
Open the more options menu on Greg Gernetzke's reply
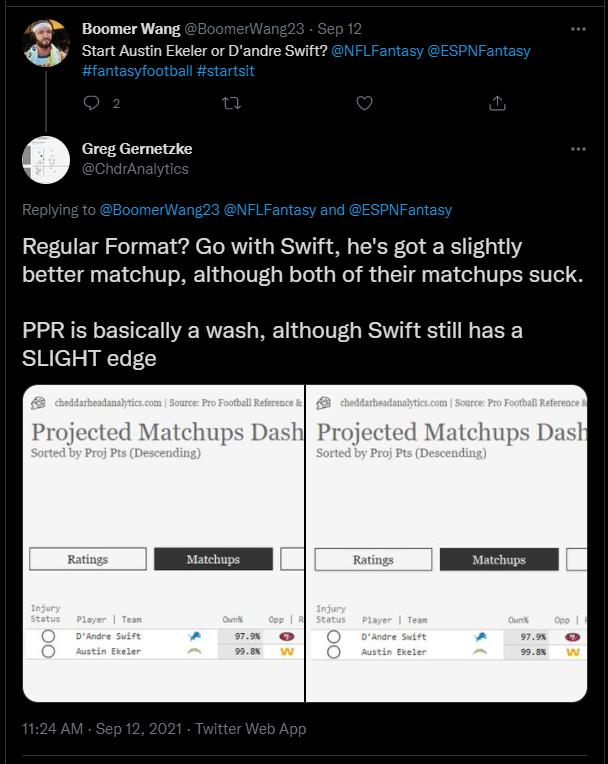click(x=578, y=149)
